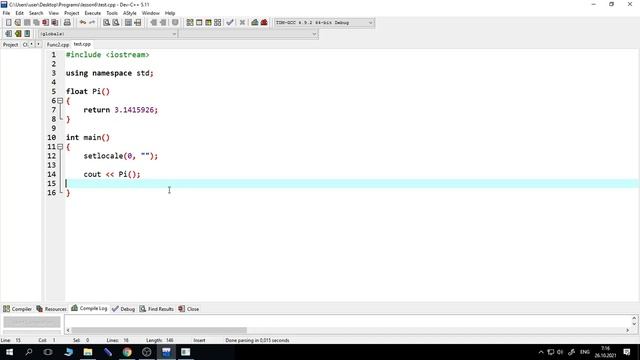Open the (globals) scope dropdown

pyautogui.click(x=108, y=34)
